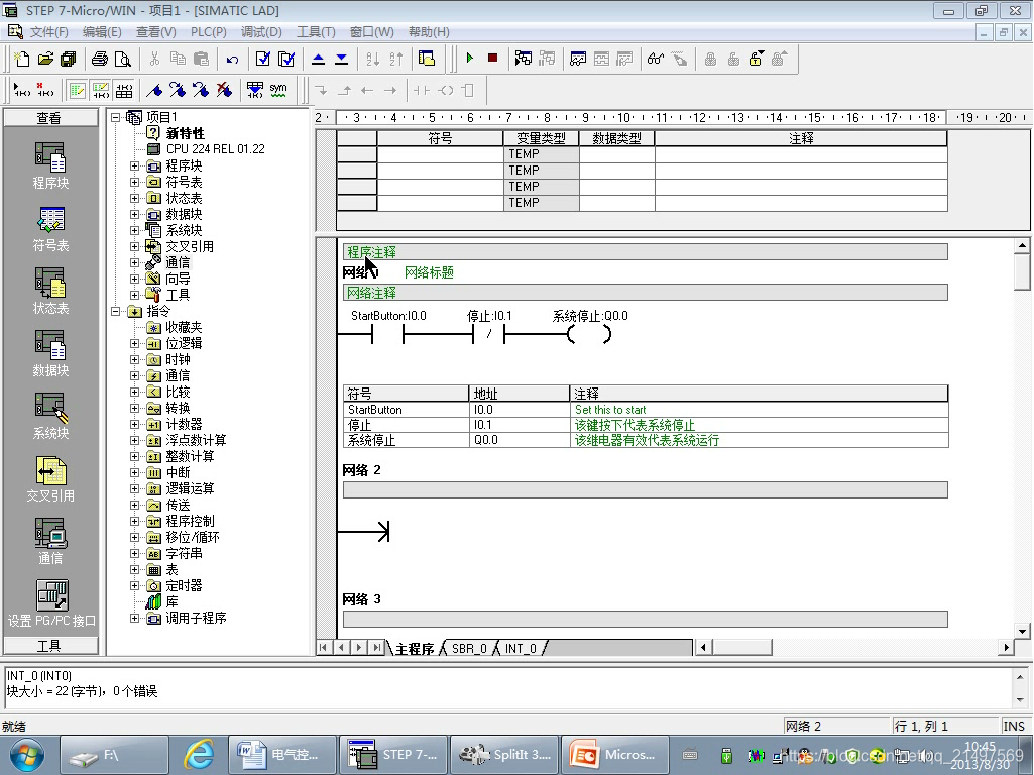Click 网络标题 label of network 1

coord(429,272)
